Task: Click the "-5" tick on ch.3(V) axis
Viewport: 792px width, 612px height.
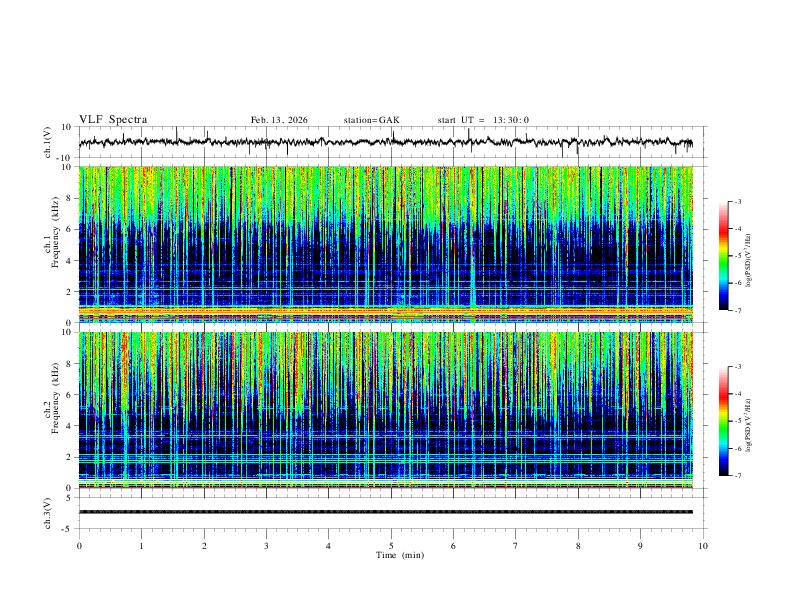Action: tap(68, 529)
